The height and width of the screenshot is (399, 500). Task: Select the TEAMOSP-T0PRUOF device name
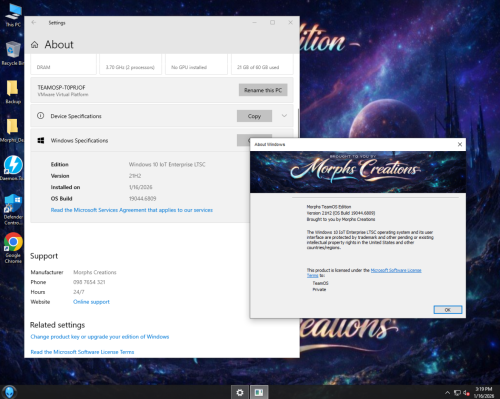[61, 87]
